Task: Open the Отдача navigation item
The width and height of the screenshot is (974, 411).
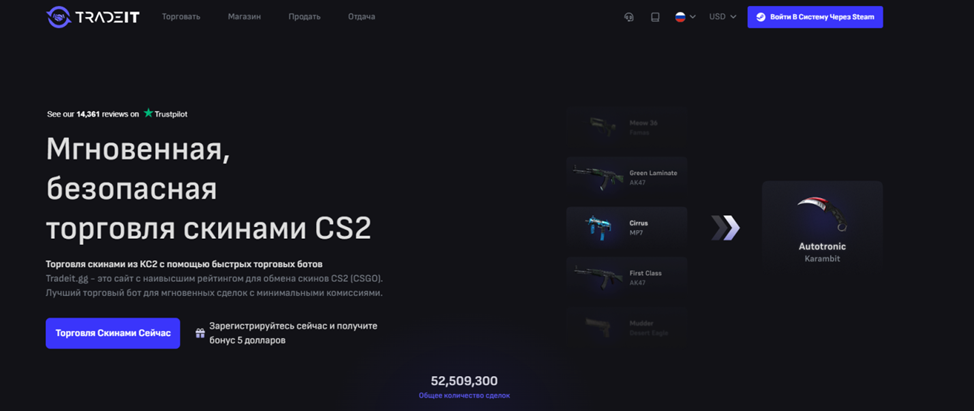Action: 362,17
